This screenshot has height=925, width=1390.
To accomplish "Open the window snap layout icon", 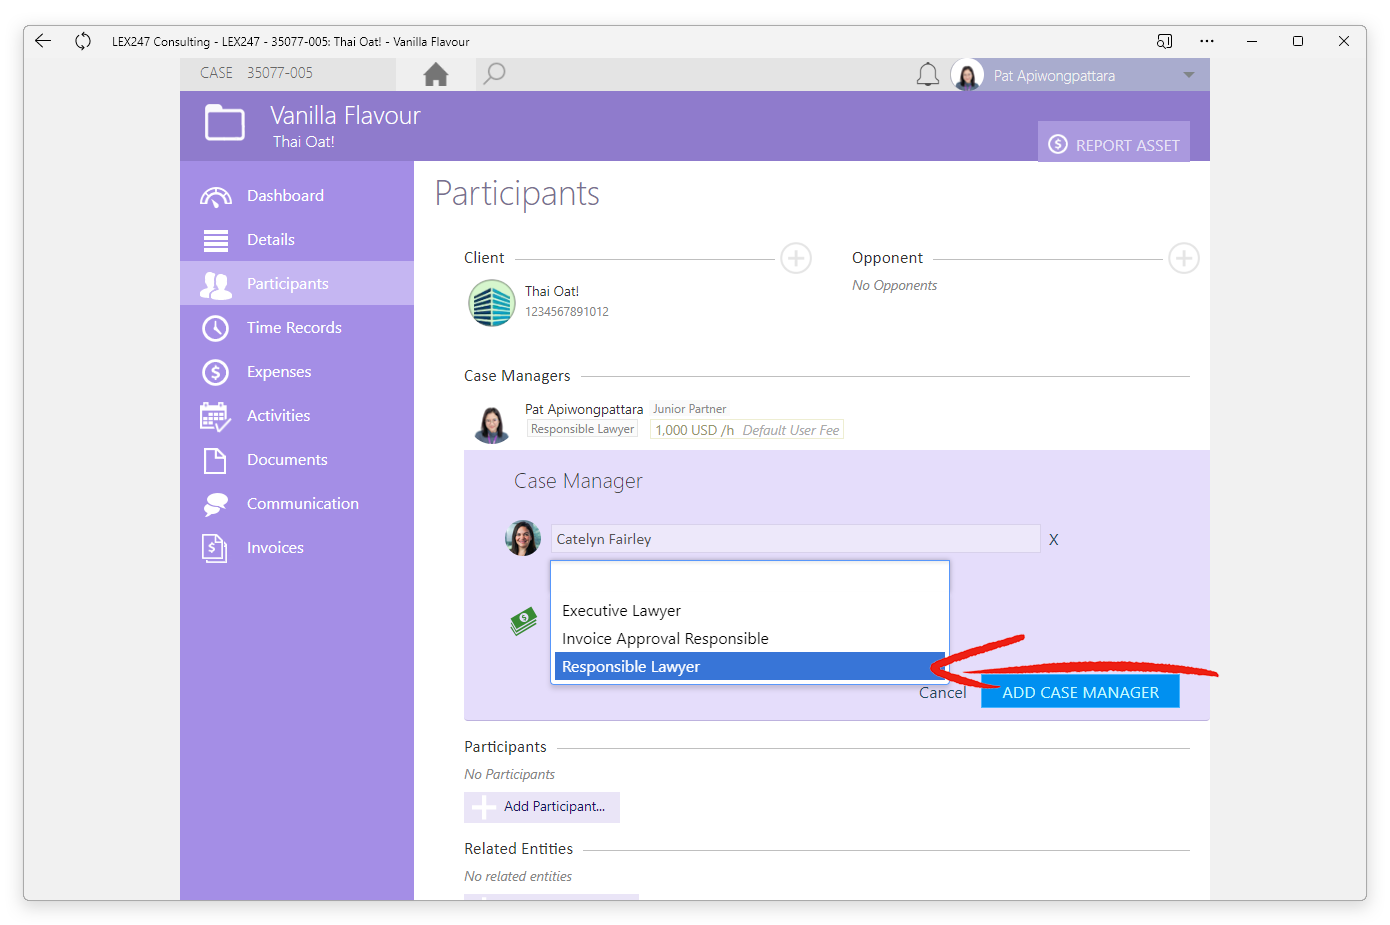I will [1164, 41].
